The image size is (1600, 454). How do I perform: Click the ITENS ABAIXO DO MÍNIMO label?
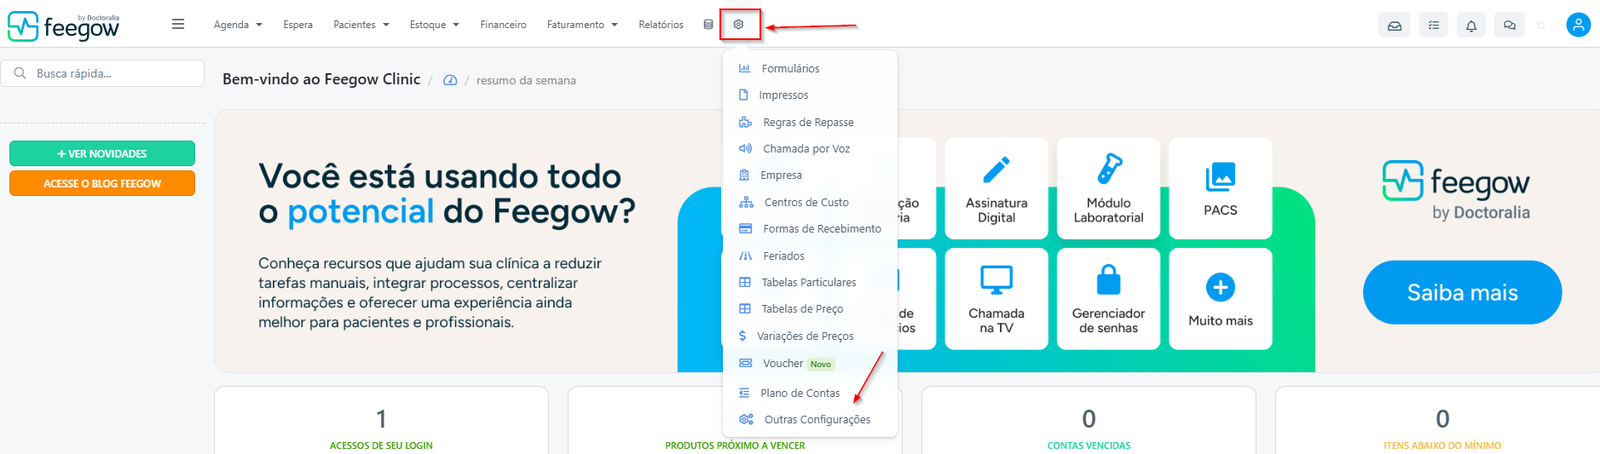coord(1442,445)
